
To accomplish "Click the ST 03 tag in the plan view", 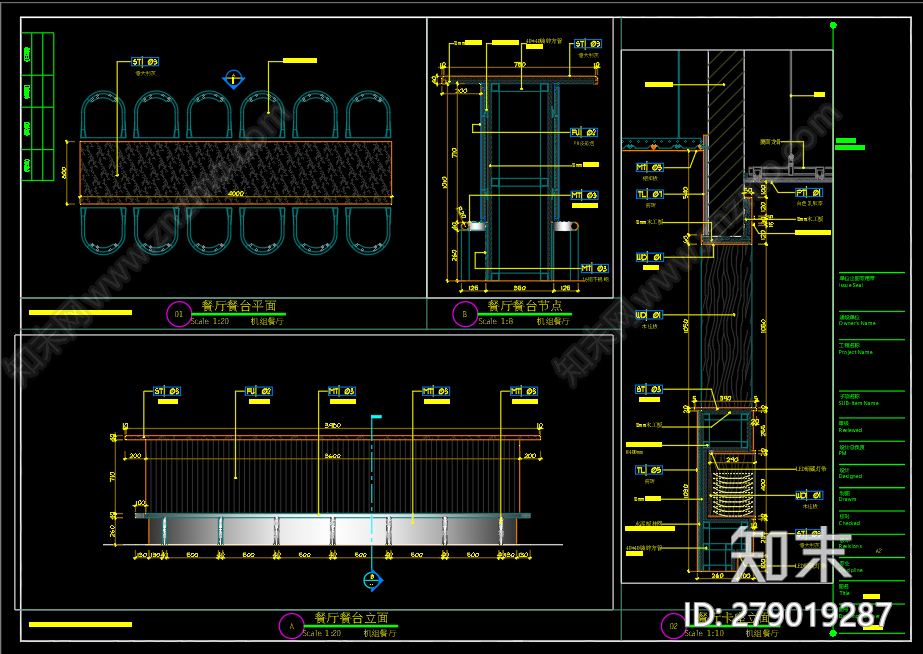I will coord(145,62).
